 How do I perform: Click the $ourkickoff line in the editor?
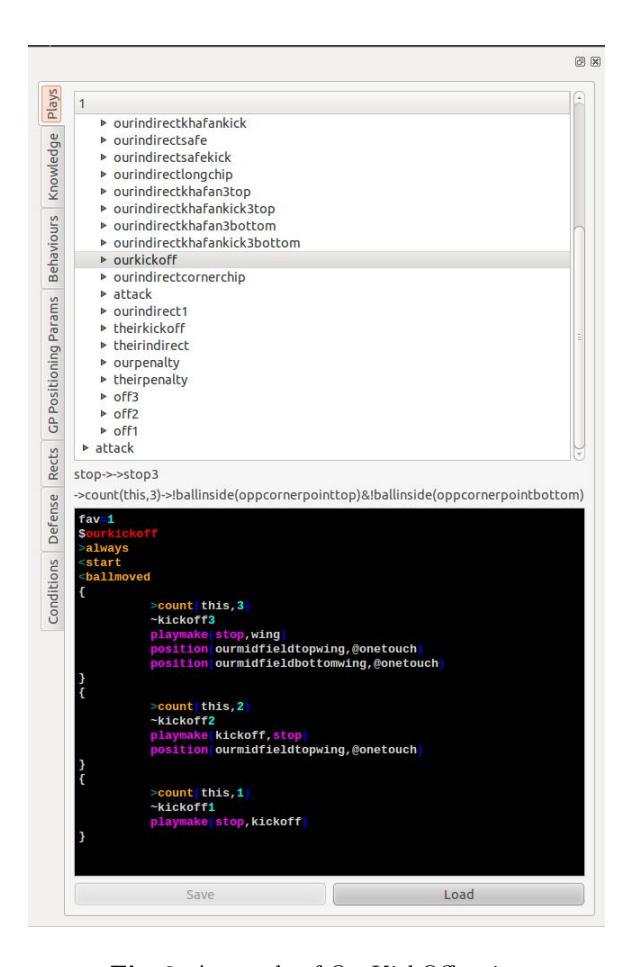118,533
